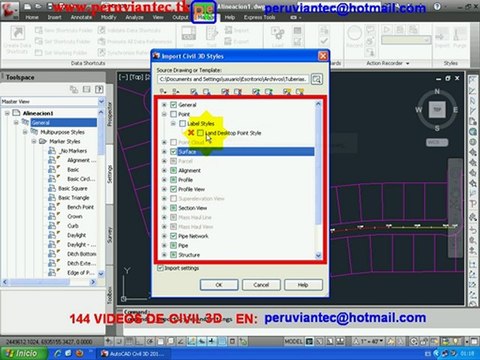
Task: Open the Insert ribbon tab
Action: [54, 17]
